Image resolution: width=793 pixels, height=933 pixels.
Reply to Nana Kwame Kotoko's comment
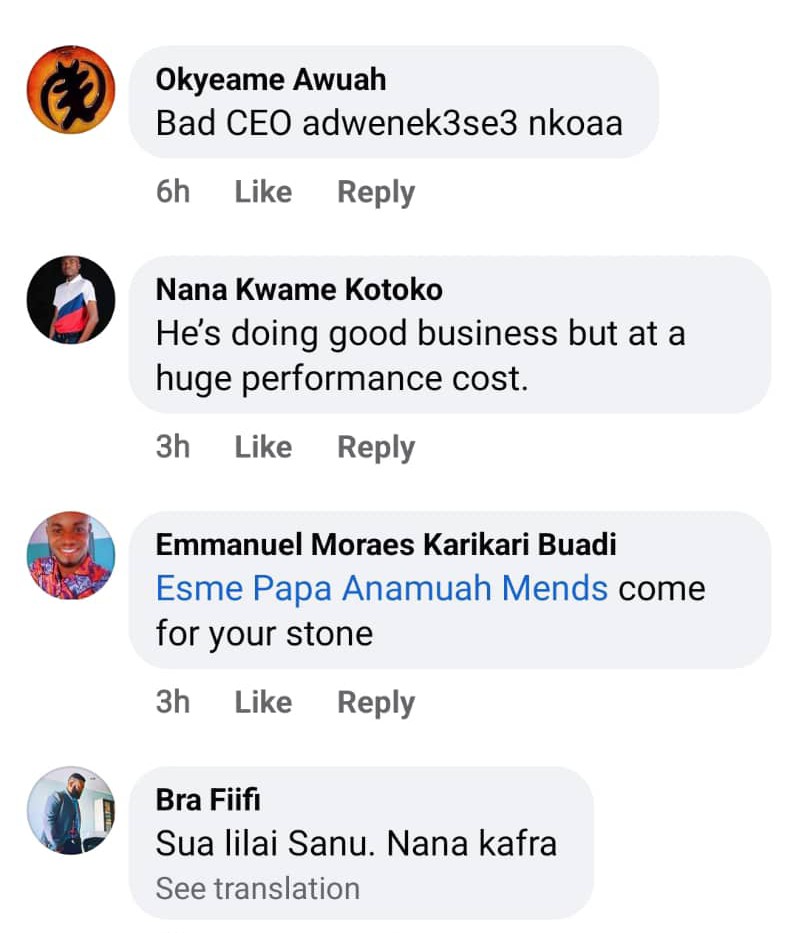click(376, 447)
